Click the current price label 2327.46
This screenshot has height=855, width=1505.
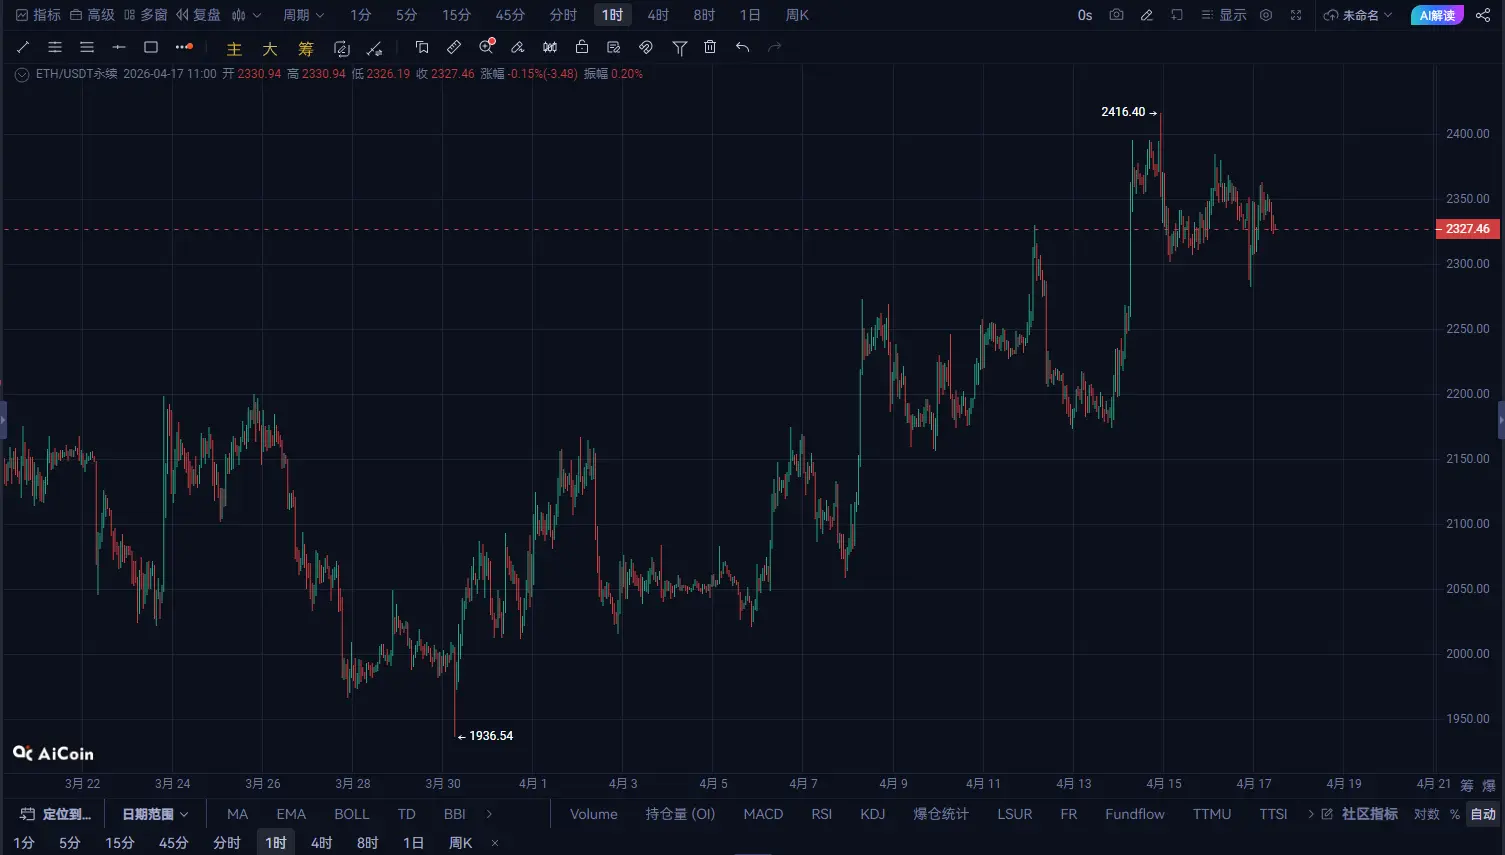coord(1467,229)
